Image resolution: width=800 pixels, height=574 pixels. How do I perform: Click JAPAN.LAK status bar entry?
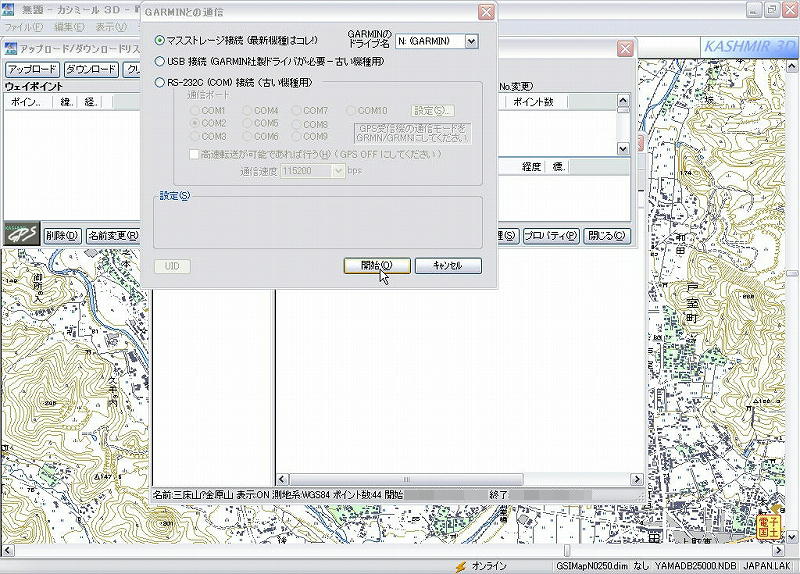[766, 566]
